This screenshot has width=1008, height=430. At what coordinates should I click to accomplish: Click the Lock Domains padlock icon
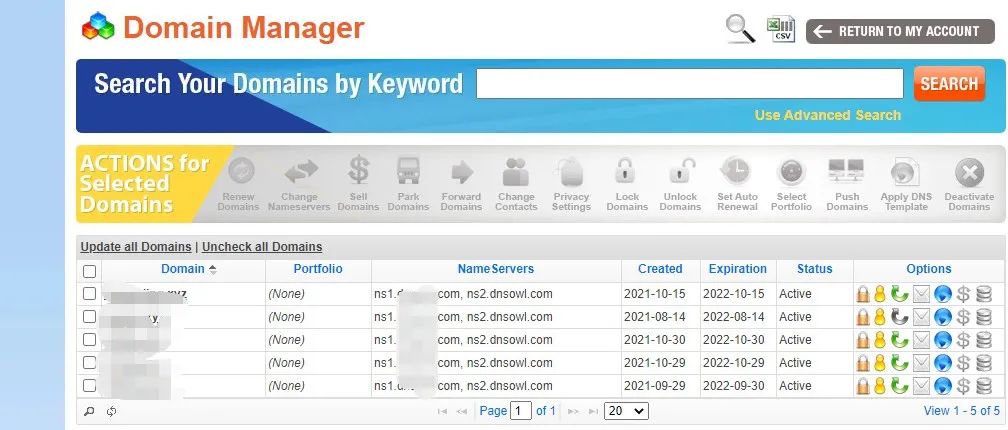pos(626,172)
